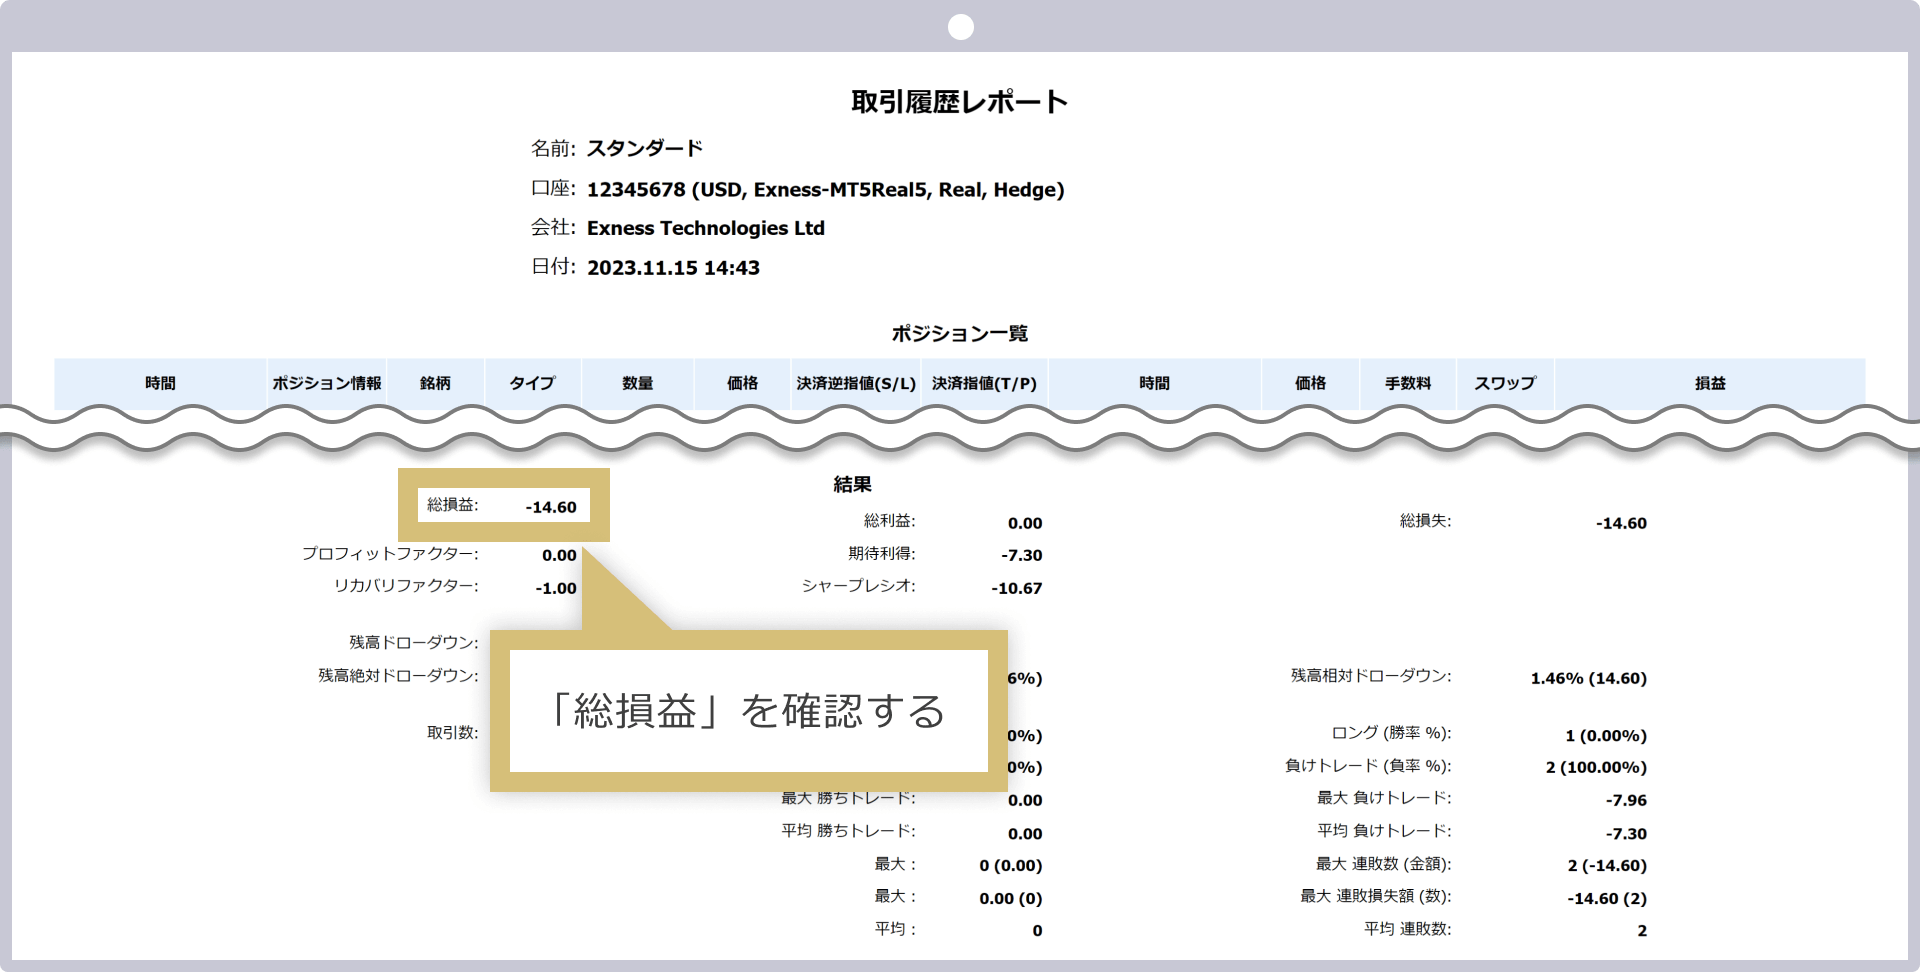Click the リカバリファクター value -1.00
This screenshot has width=1920, height=972.
point(555,589)
